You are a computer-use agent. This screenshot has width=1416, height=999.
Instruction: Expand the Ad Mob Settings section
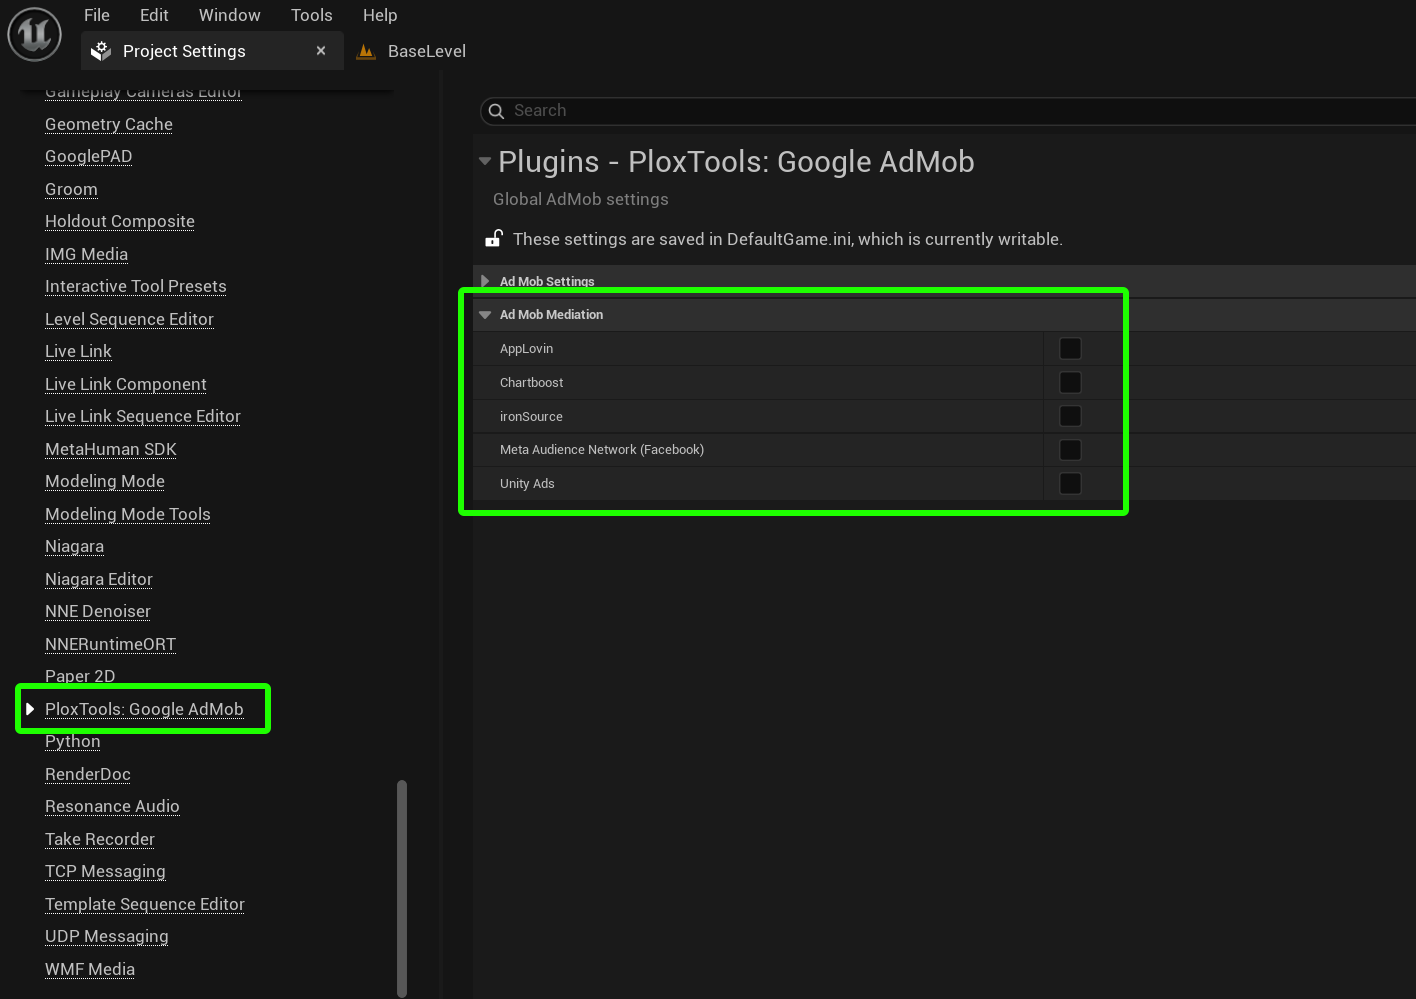pyautogui.click(x=486, y=281)
